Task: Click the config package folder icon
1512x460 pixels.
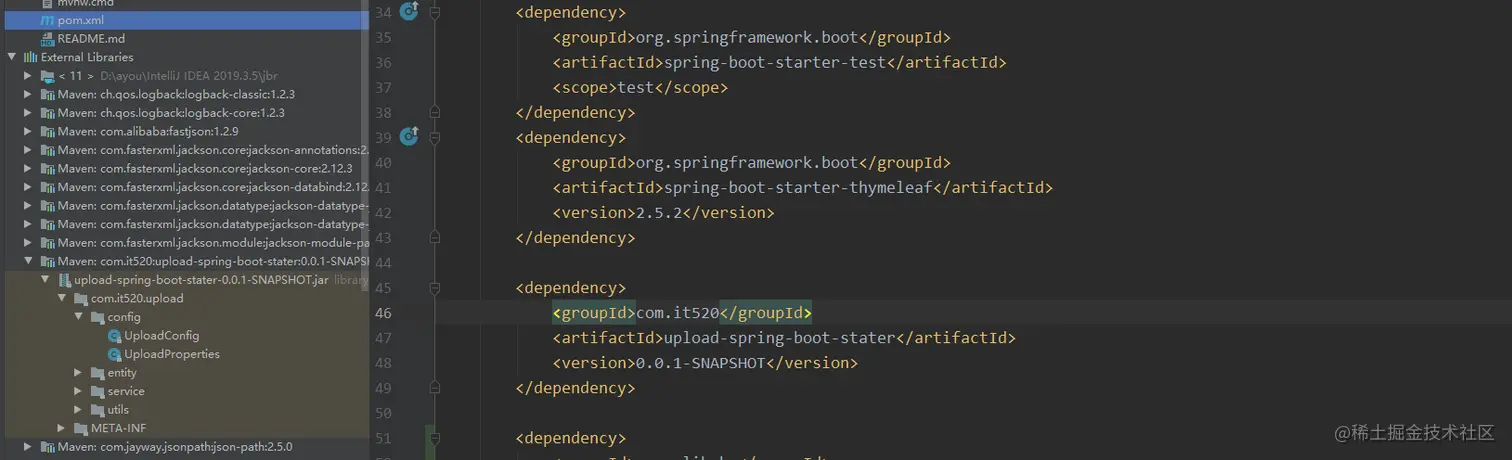Action: [97, 317]
